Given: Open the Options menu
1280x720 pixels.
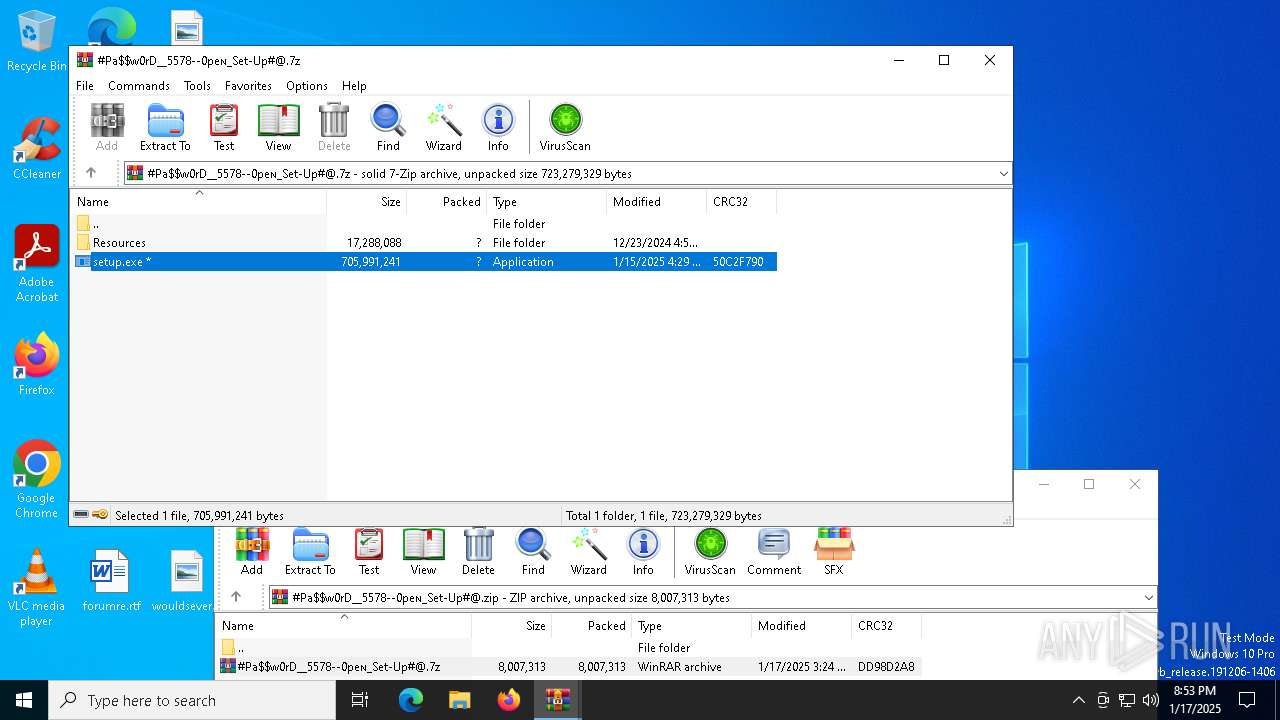Looking at the screenshot, I should pos(307,86).
